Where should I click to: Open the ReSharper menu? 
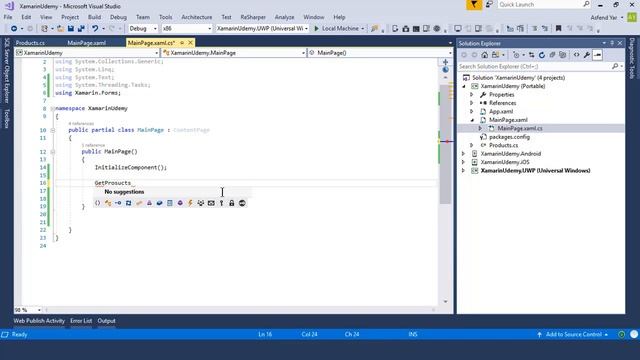253,17
